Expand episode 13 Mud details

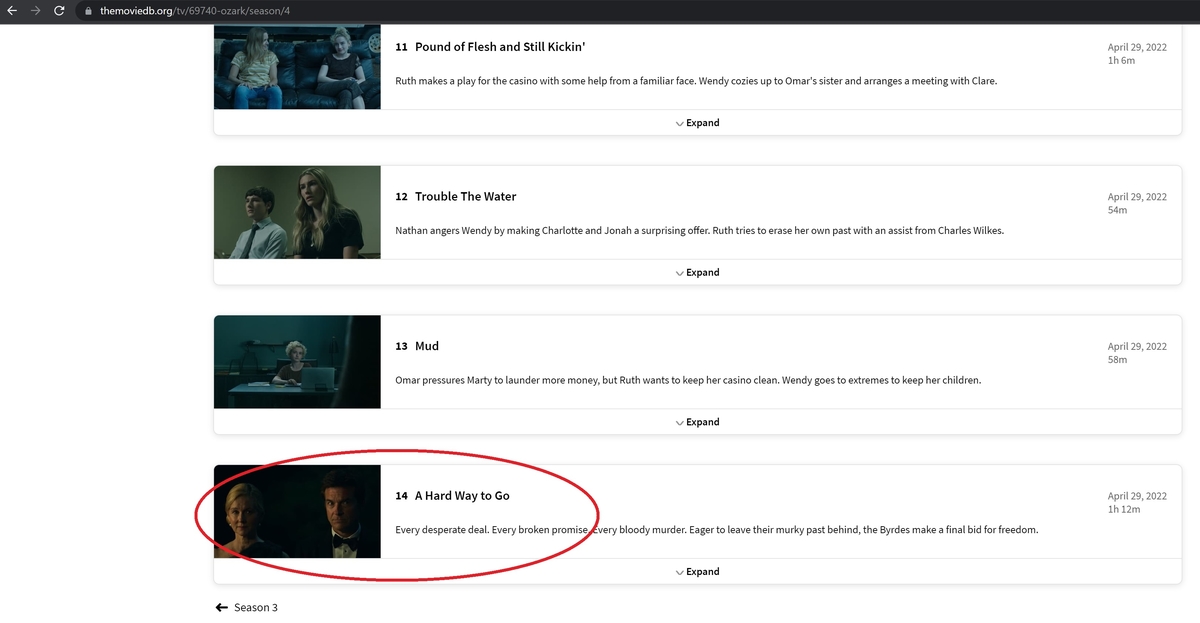click(697, 422)
